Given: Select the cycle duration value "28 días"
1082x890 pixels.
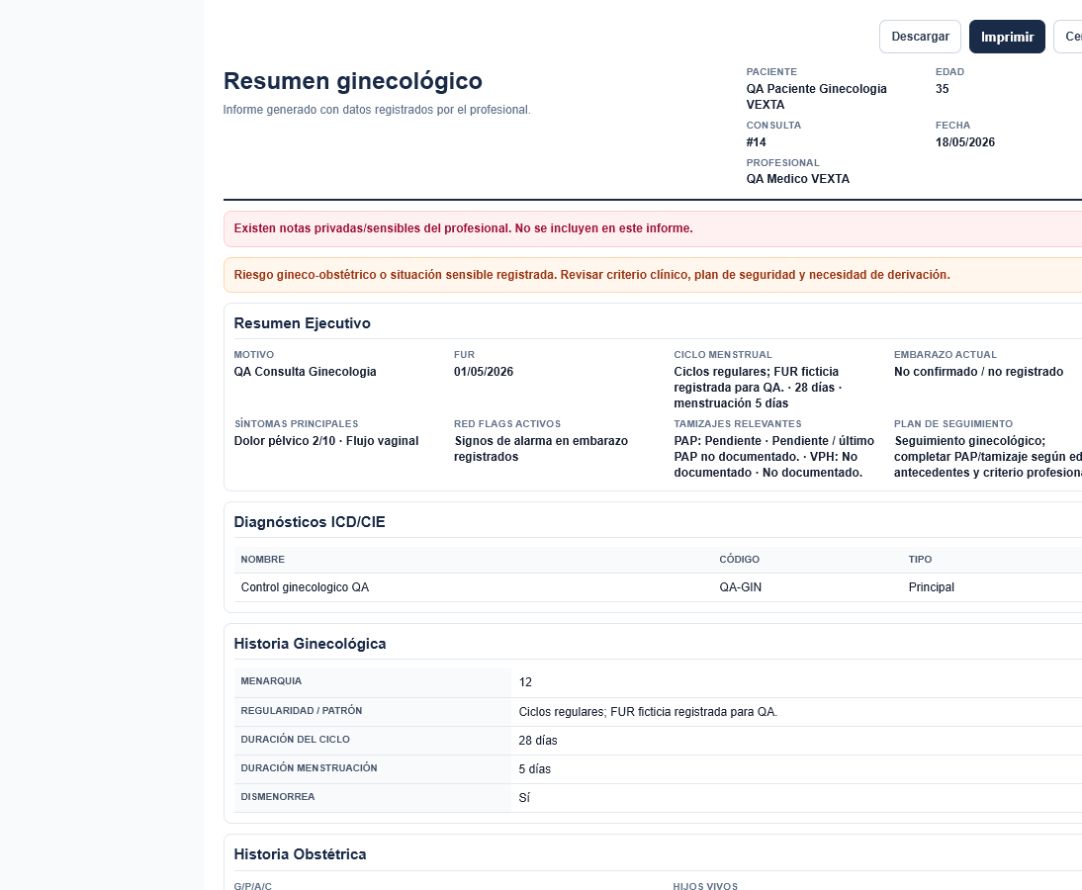Looking at the screenshot, I should point(538,740).
